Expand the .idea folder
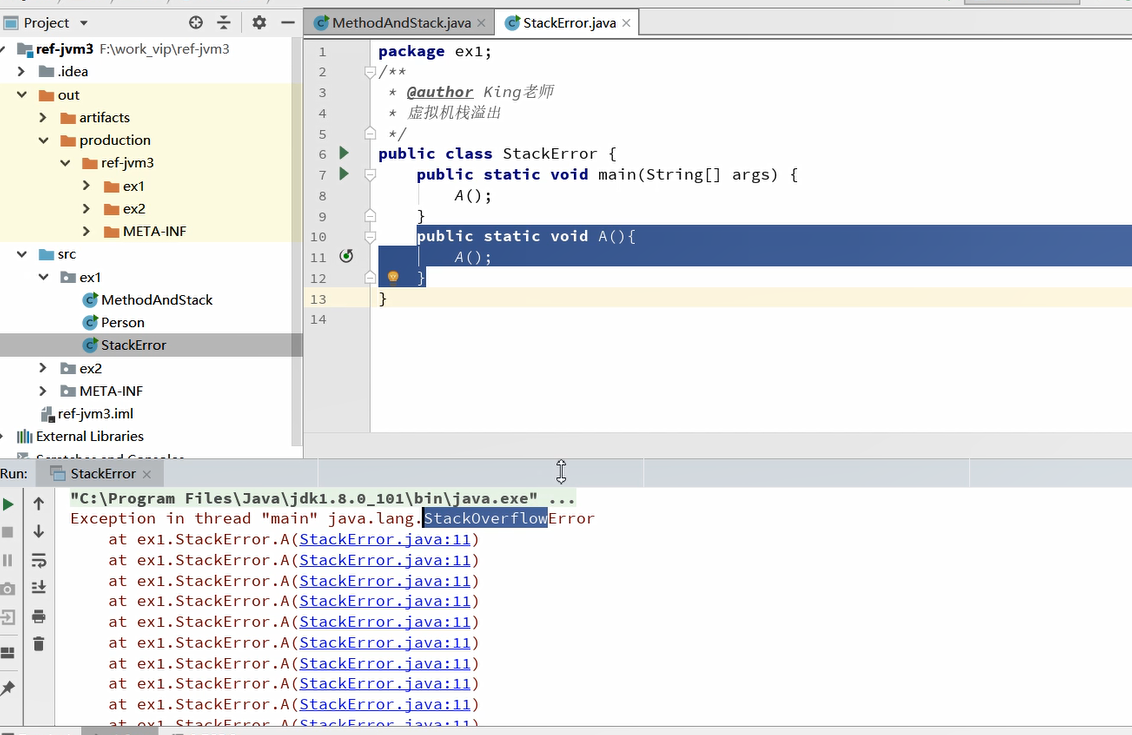Image resolution: width=1132 pixels, height=735 pixels. 21,71
